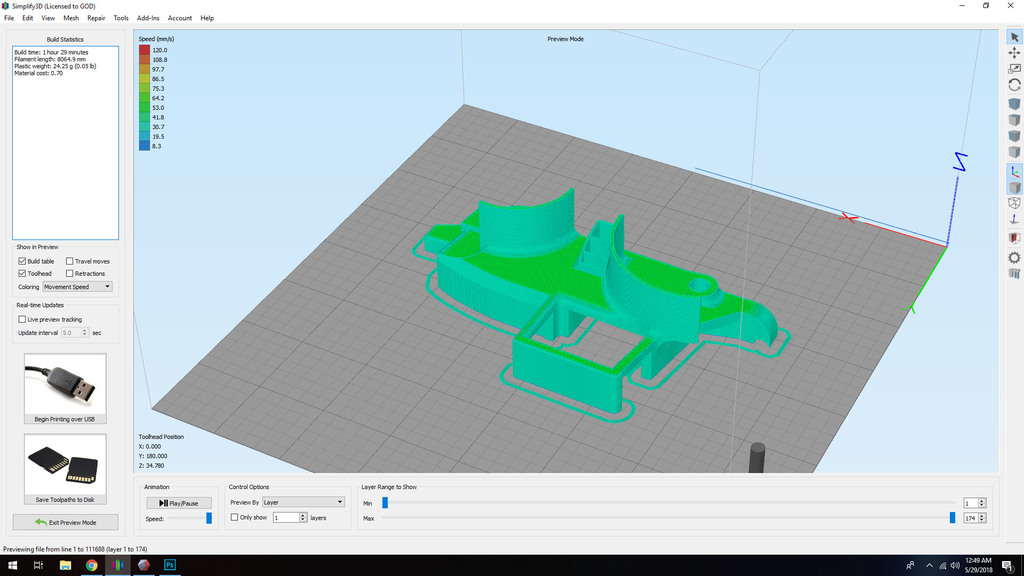Uncheck the Build table checkbox
The width and height of the screenshot is (1024, 576).
(22, 261)
